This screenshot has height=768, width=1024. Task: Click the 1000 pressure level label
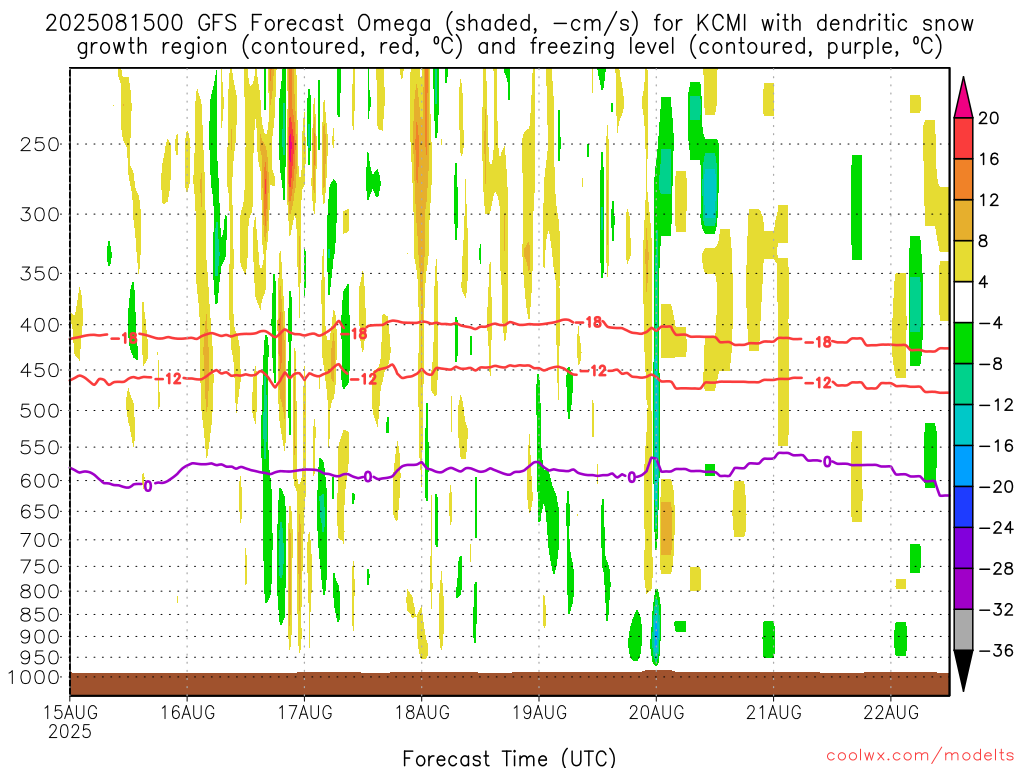[34, 677]
